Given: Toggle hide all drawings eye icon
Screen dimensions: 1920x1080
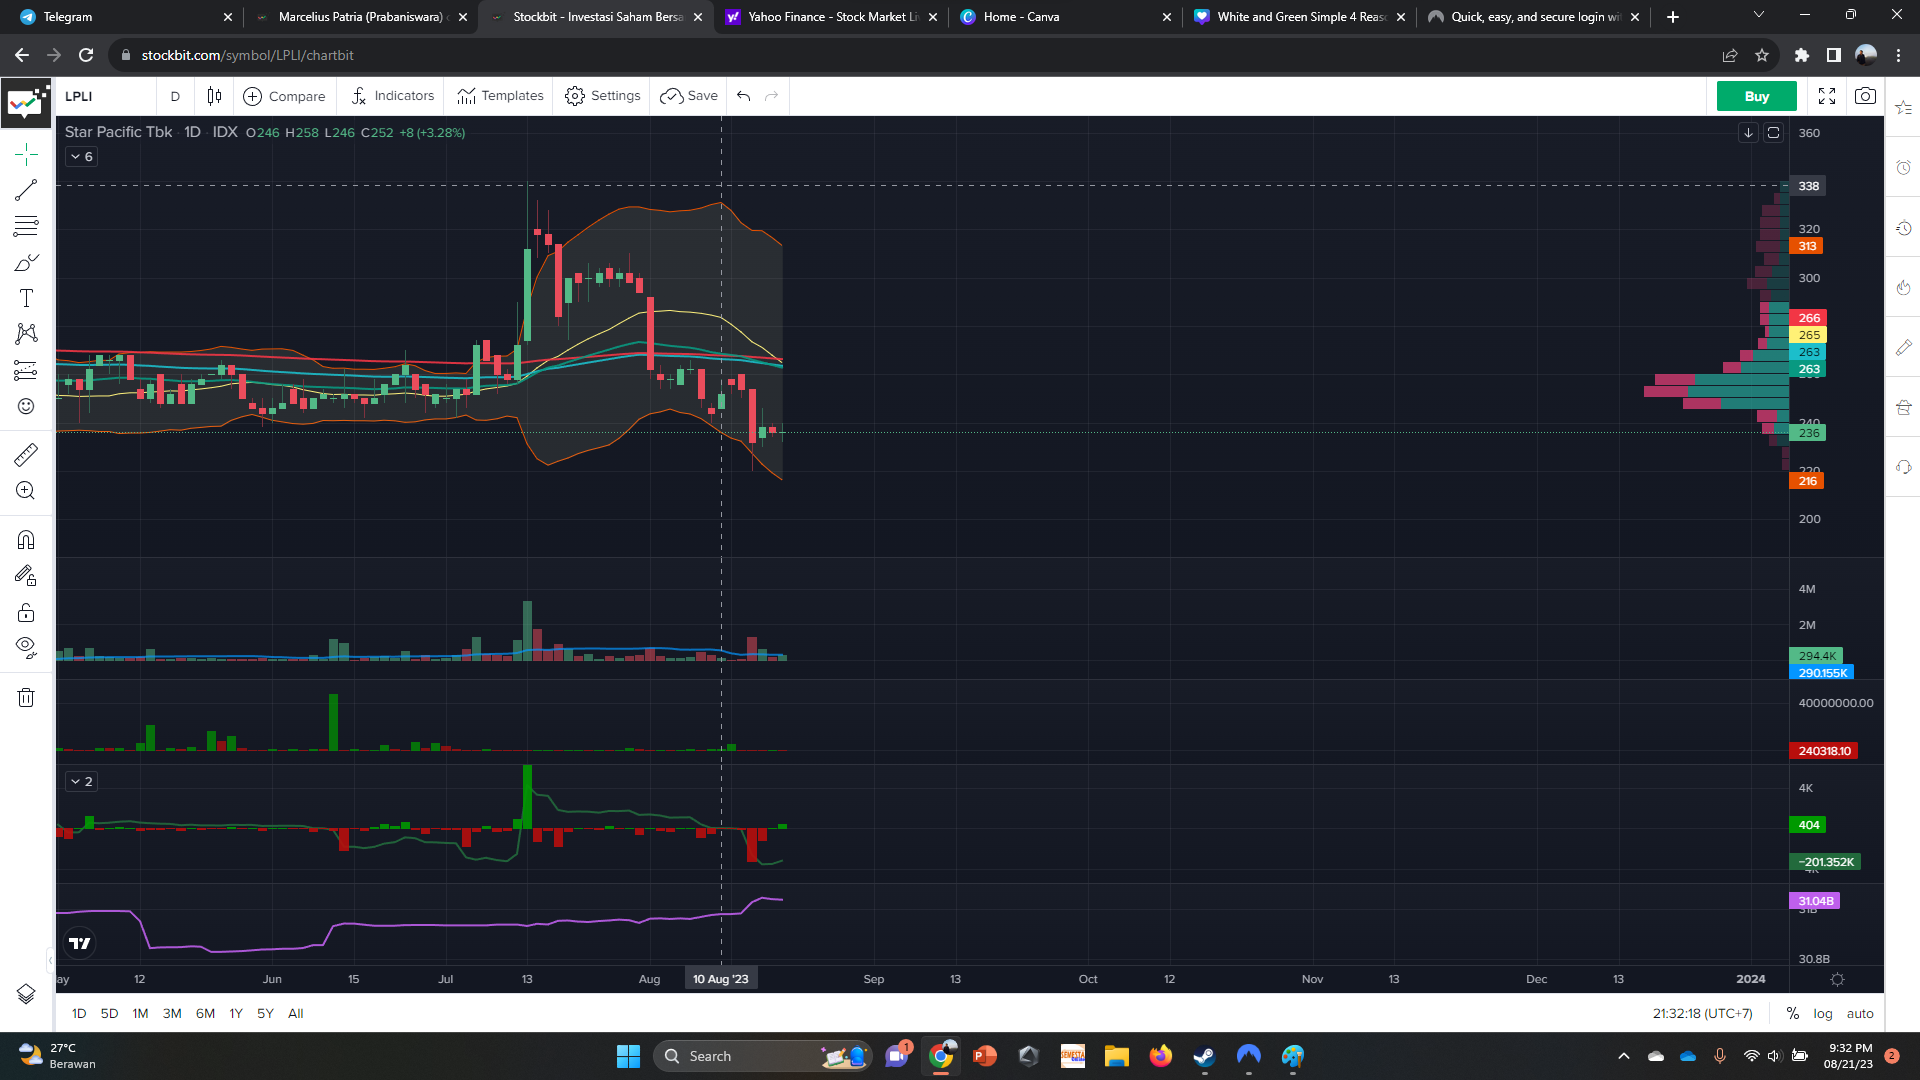Looking at the screenshot, I should click(x=26, y=647).
